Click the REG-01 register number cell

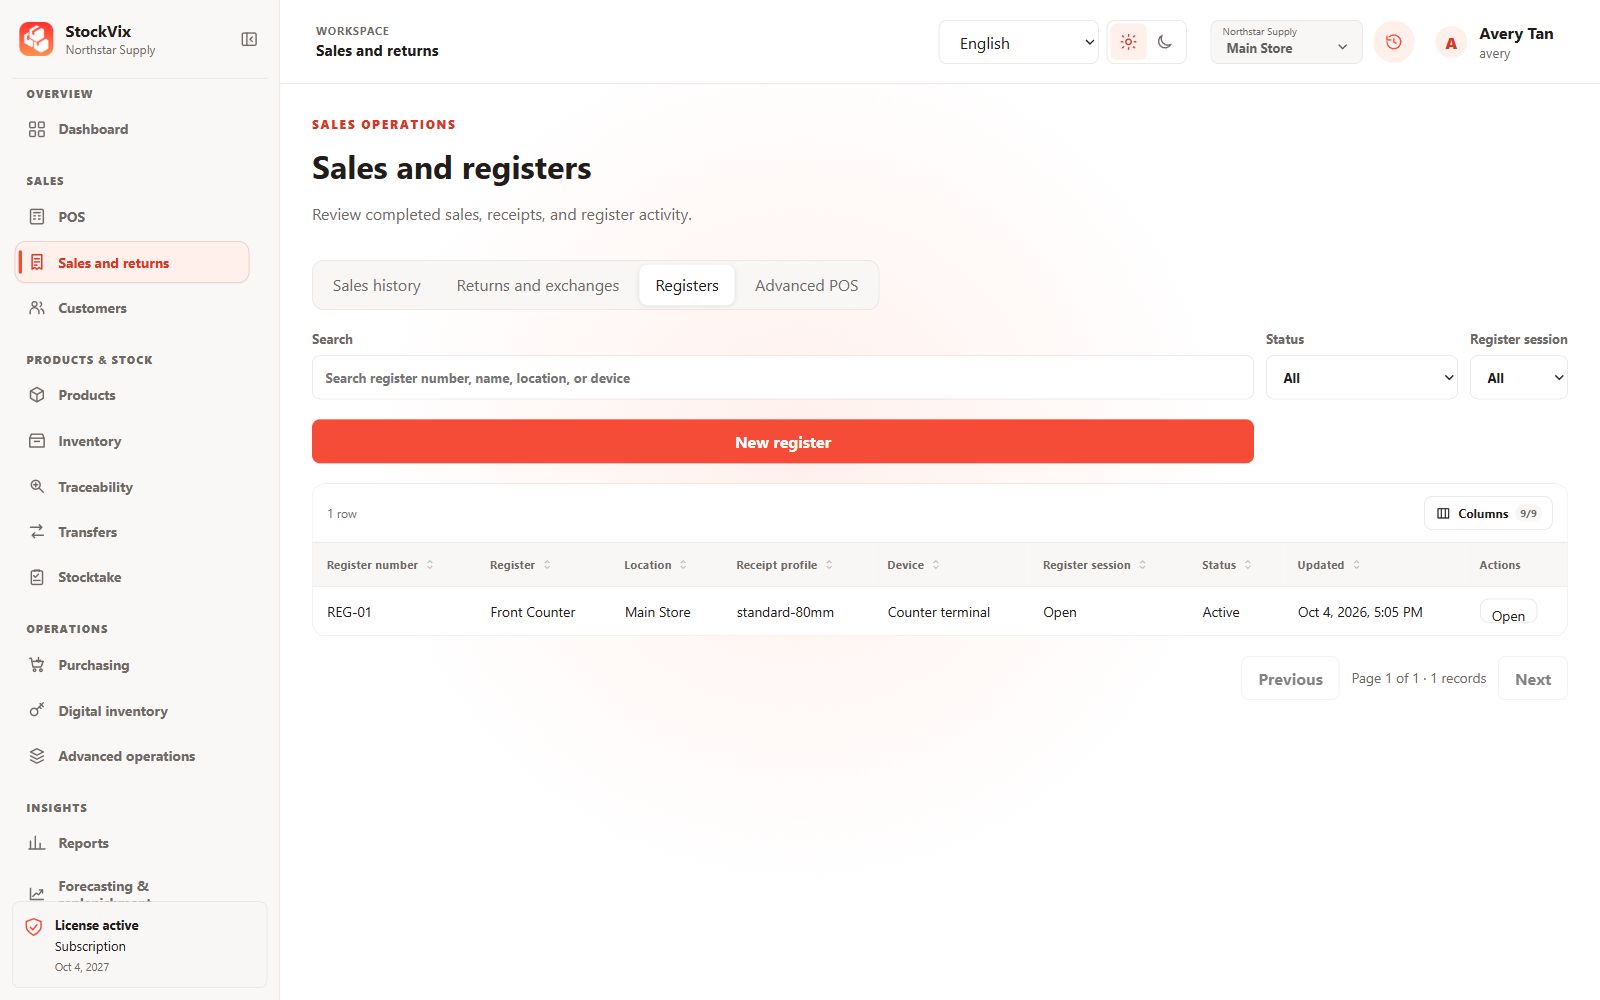pos(349,612)
